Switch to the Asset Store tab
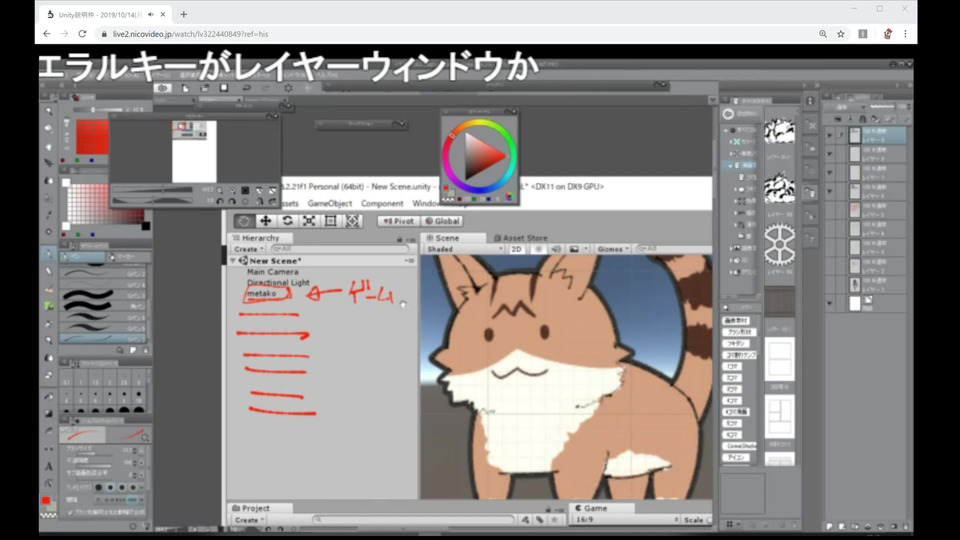 pyautogui.click(x=520, y=238)
